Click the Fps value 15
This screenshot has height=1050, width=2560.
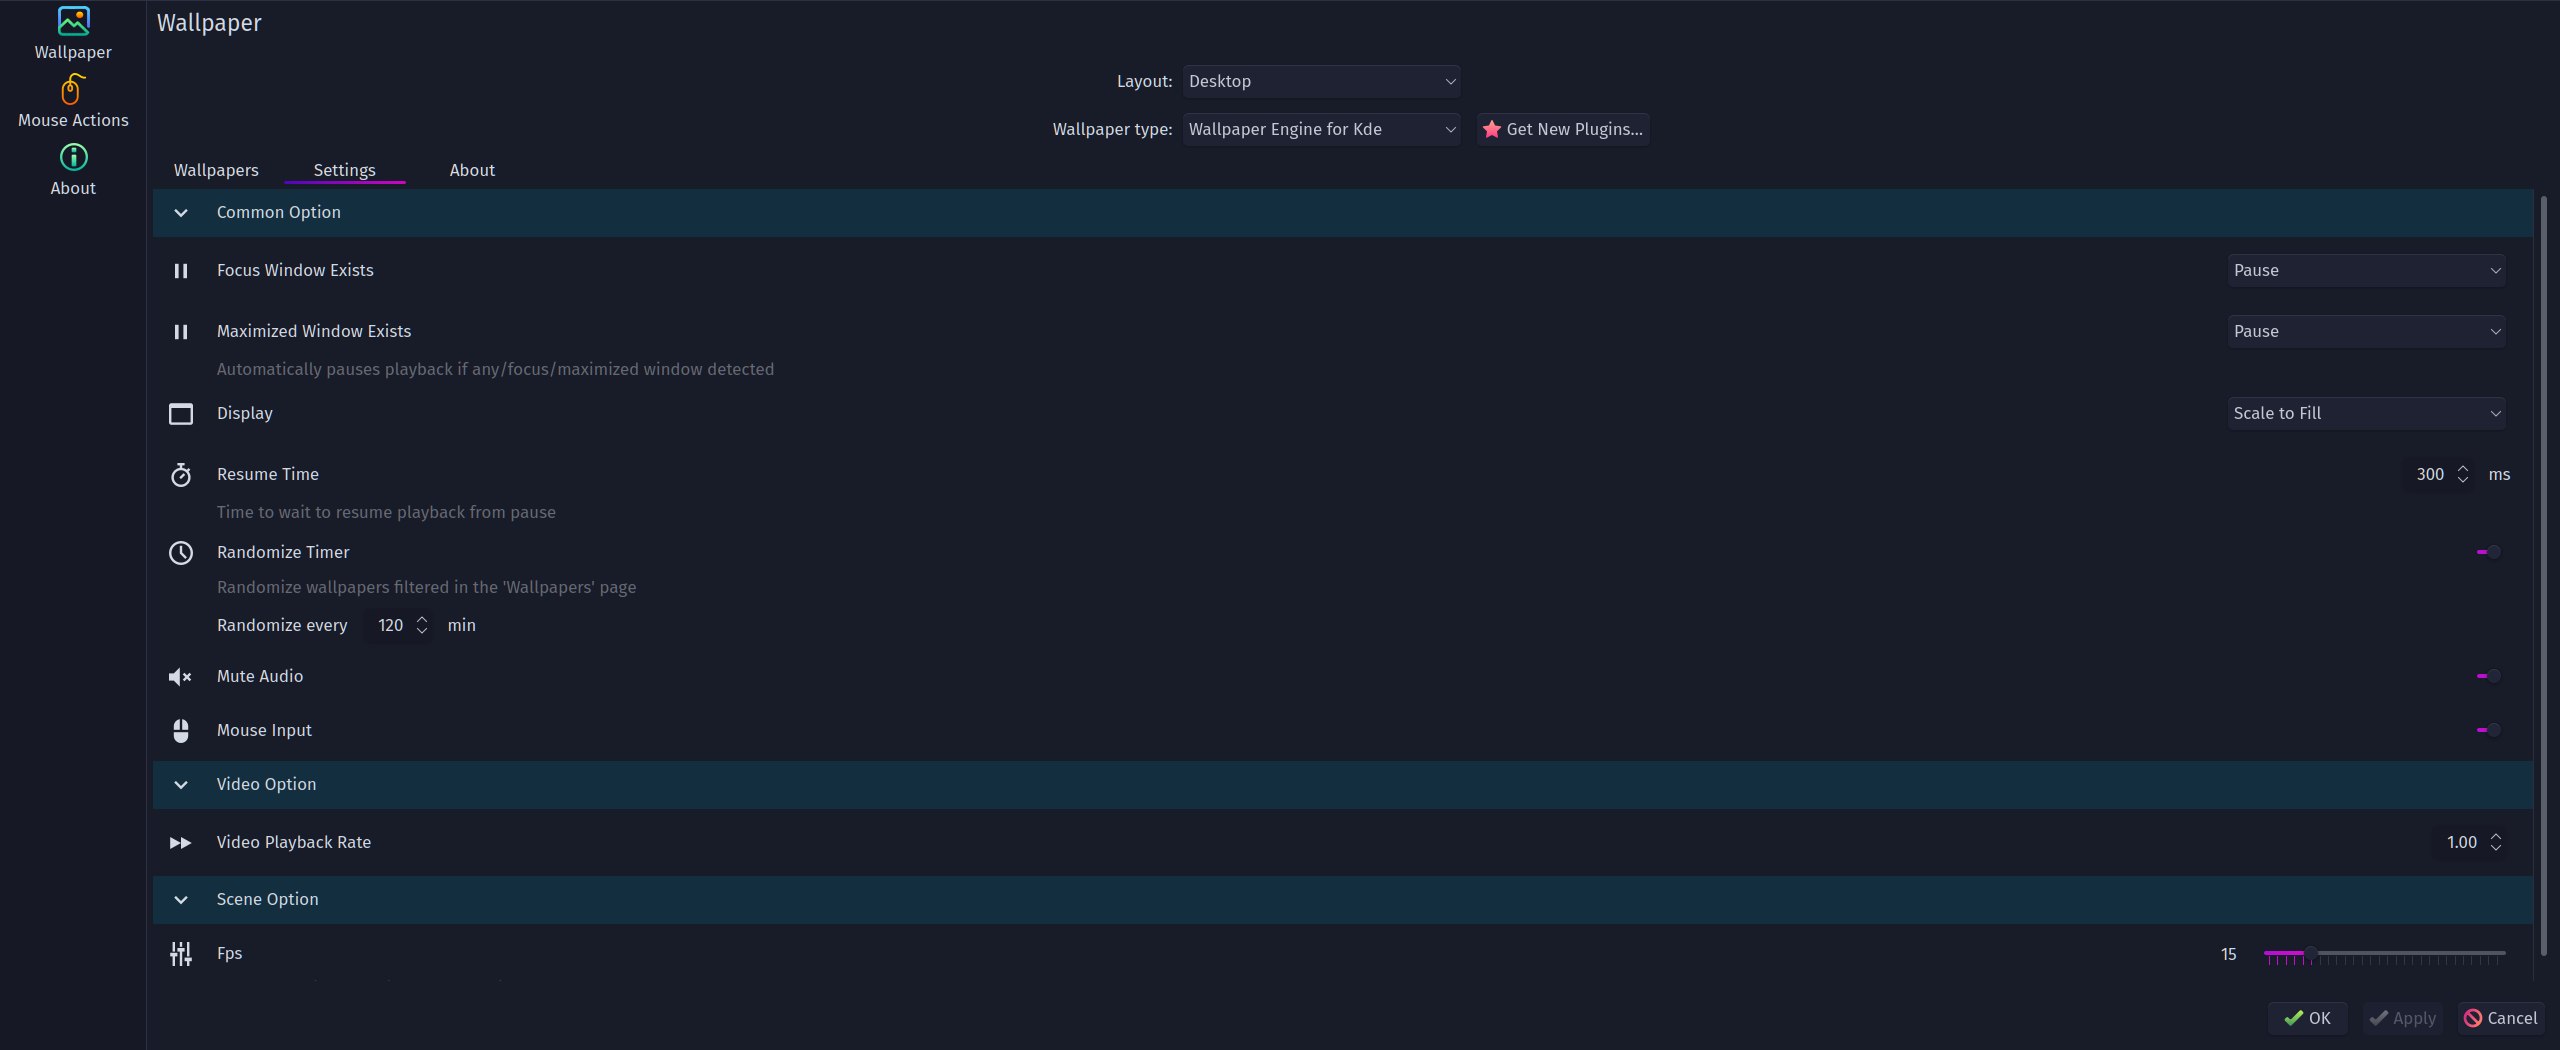click(x=2228, y=954)
